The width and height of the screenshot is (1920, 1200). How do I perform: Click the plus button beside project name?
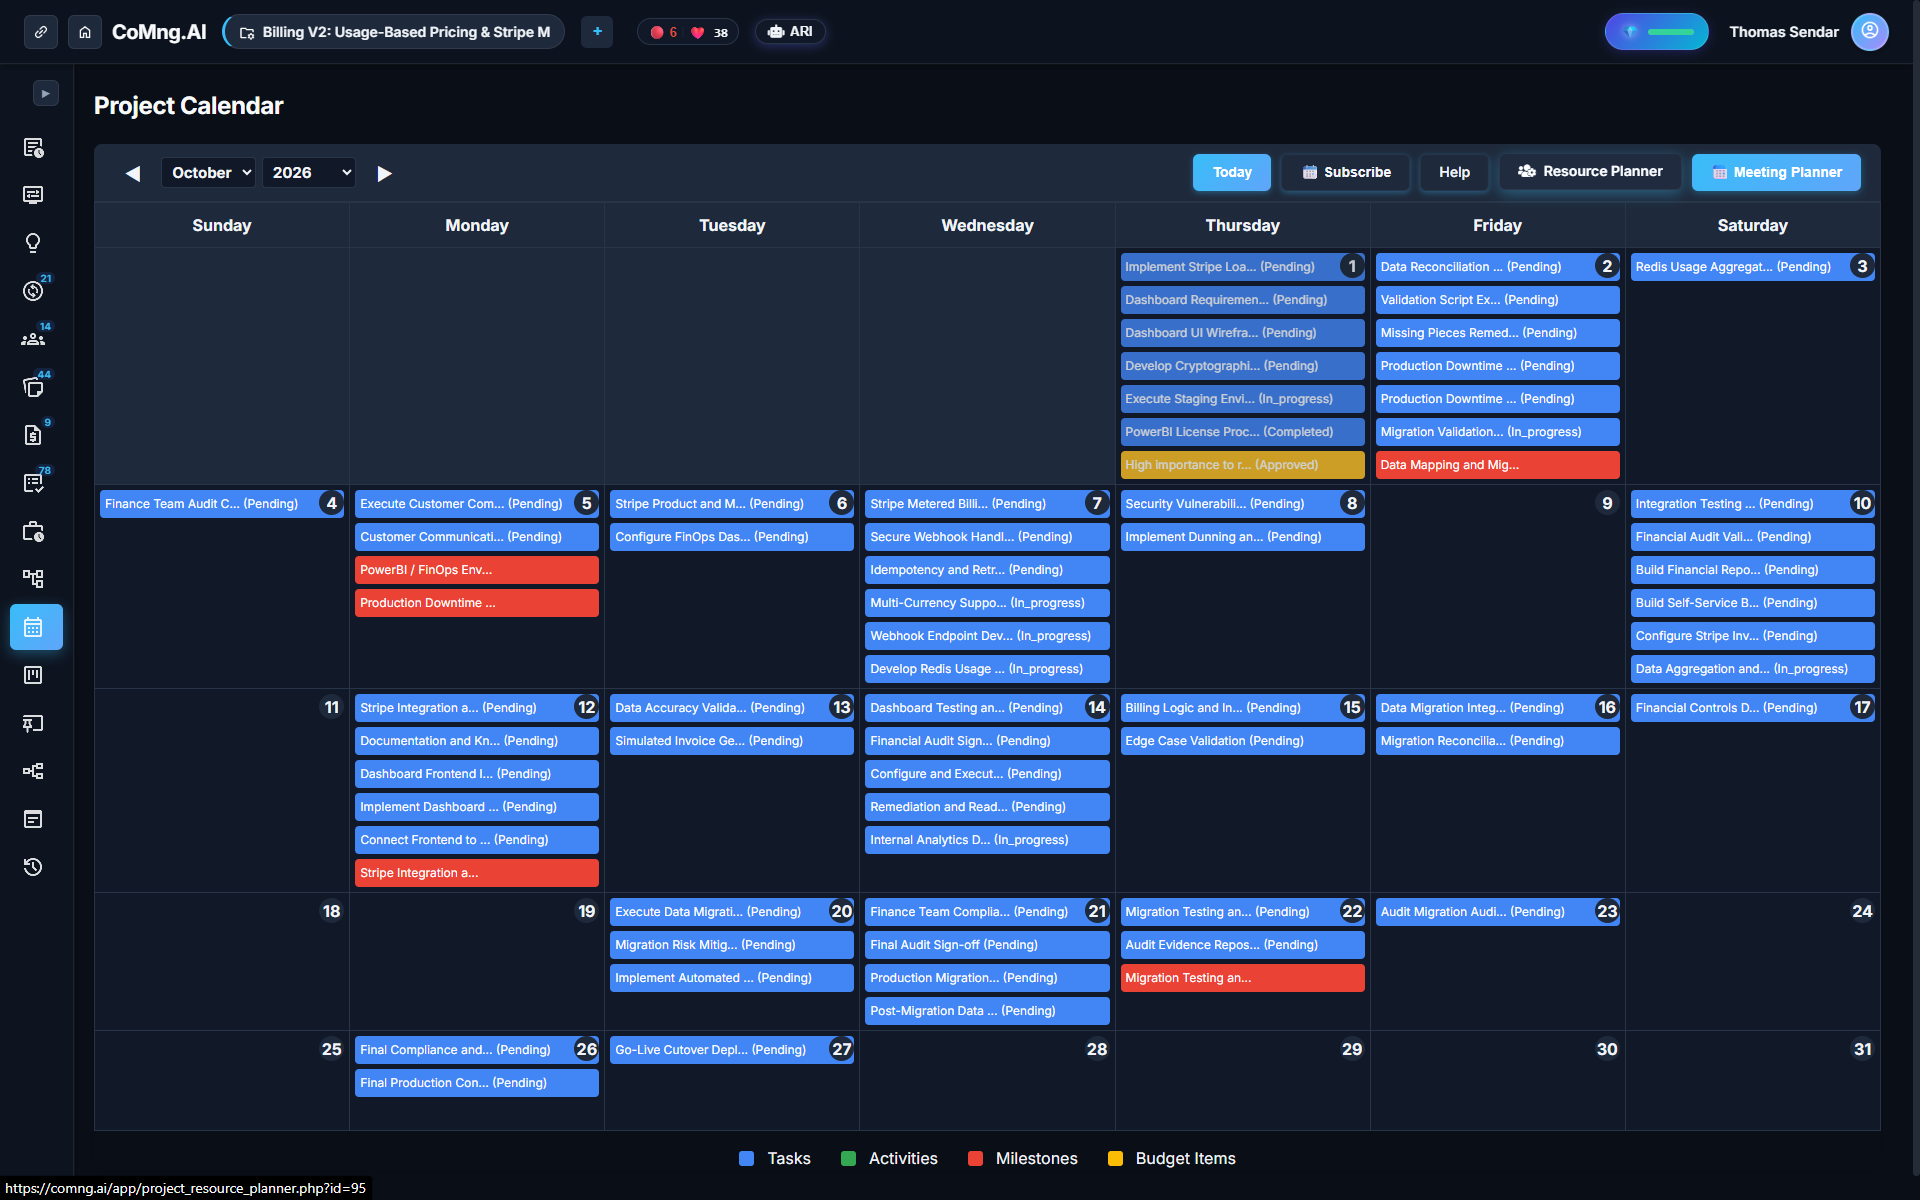click(x=597, y=32)
